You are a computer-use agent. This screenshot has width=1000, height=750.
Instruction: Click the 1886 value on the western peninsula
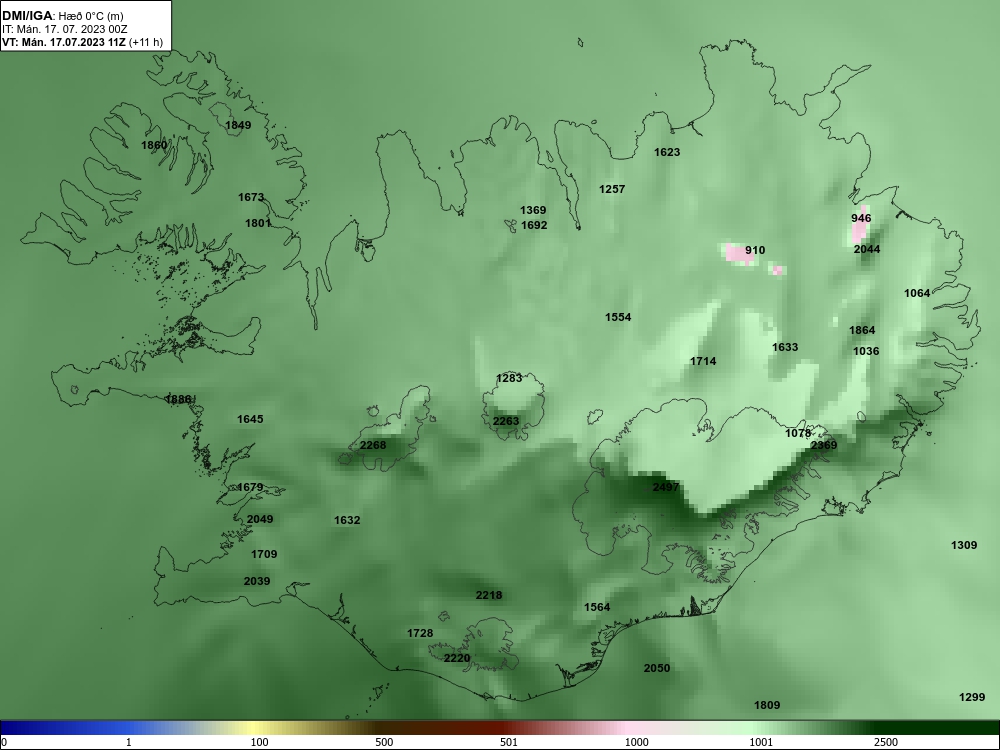[178, 400]
